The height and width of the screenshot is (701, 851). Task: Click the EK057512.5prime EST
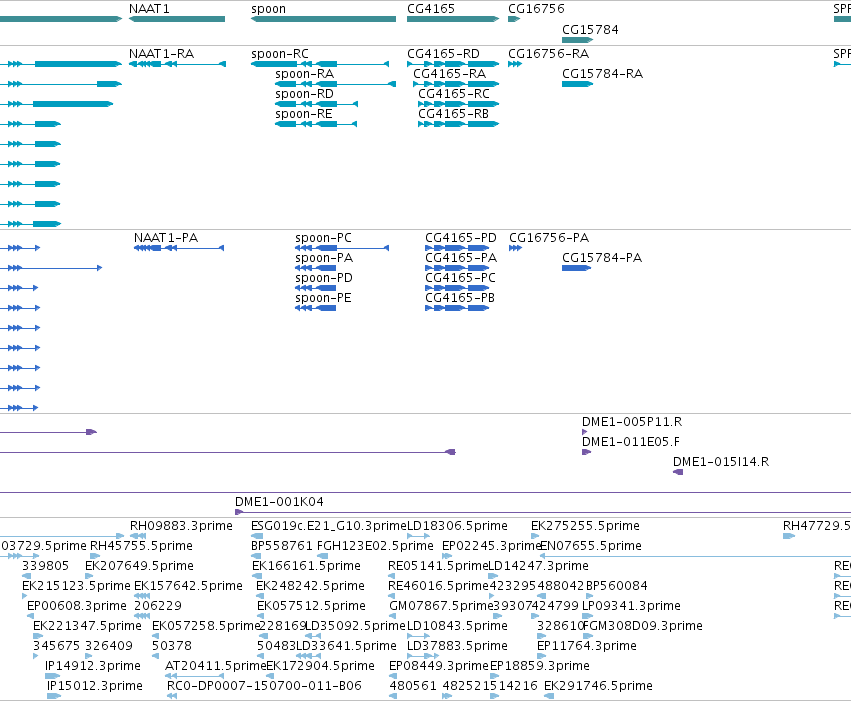coord(261,616)
